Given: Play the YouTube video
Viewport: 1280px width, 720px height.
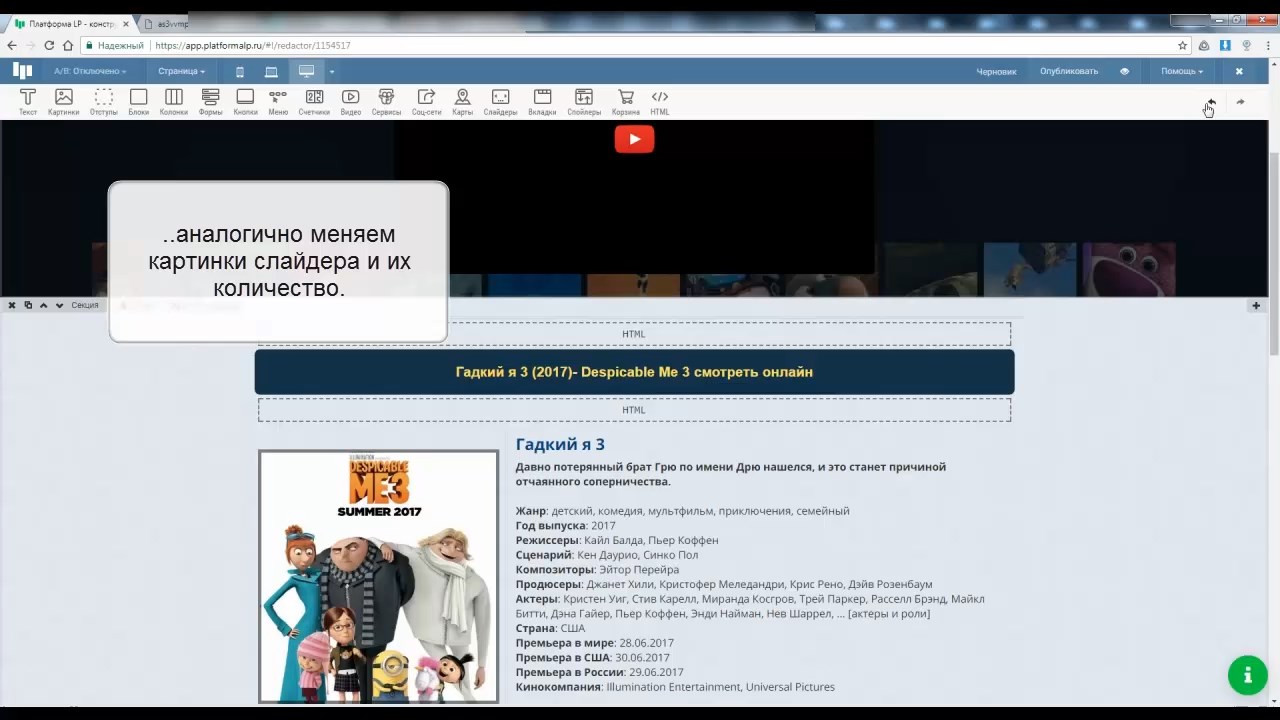Looking at the screenshot, I should coord(634,139).
